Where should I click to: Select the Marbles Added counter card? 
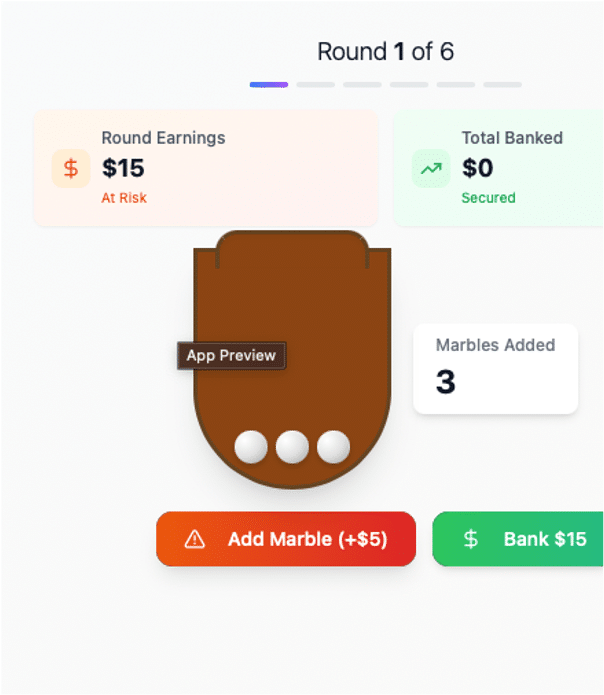click(495, 368)
